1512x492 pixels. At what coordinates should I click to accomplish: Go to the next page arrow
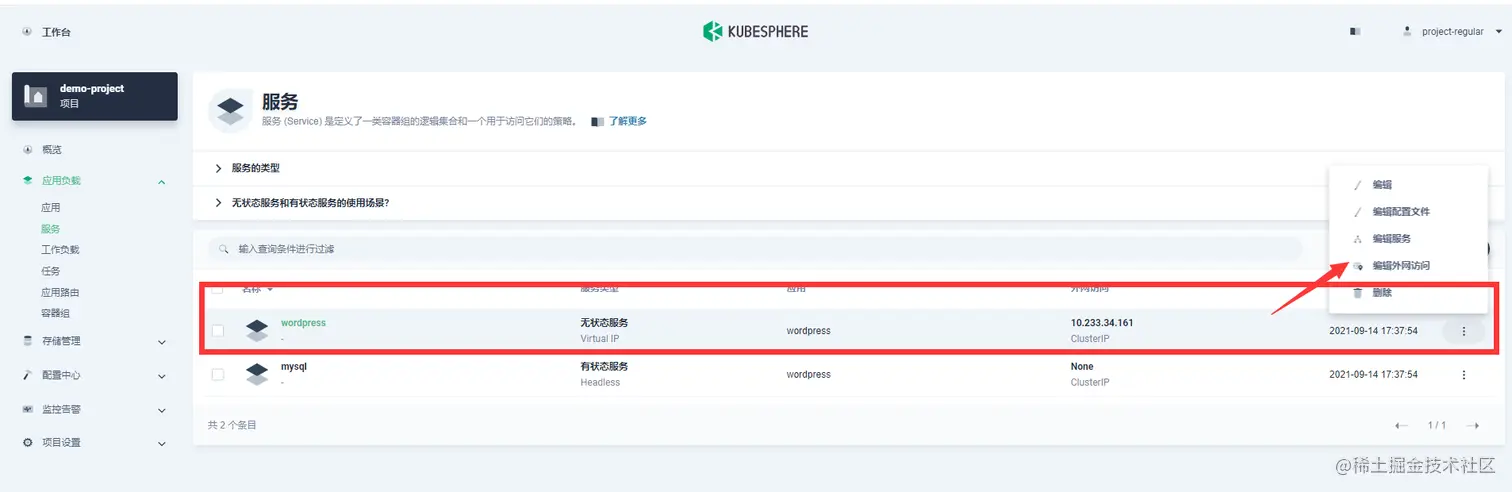pyautogui.click(x=1472, y=426)
